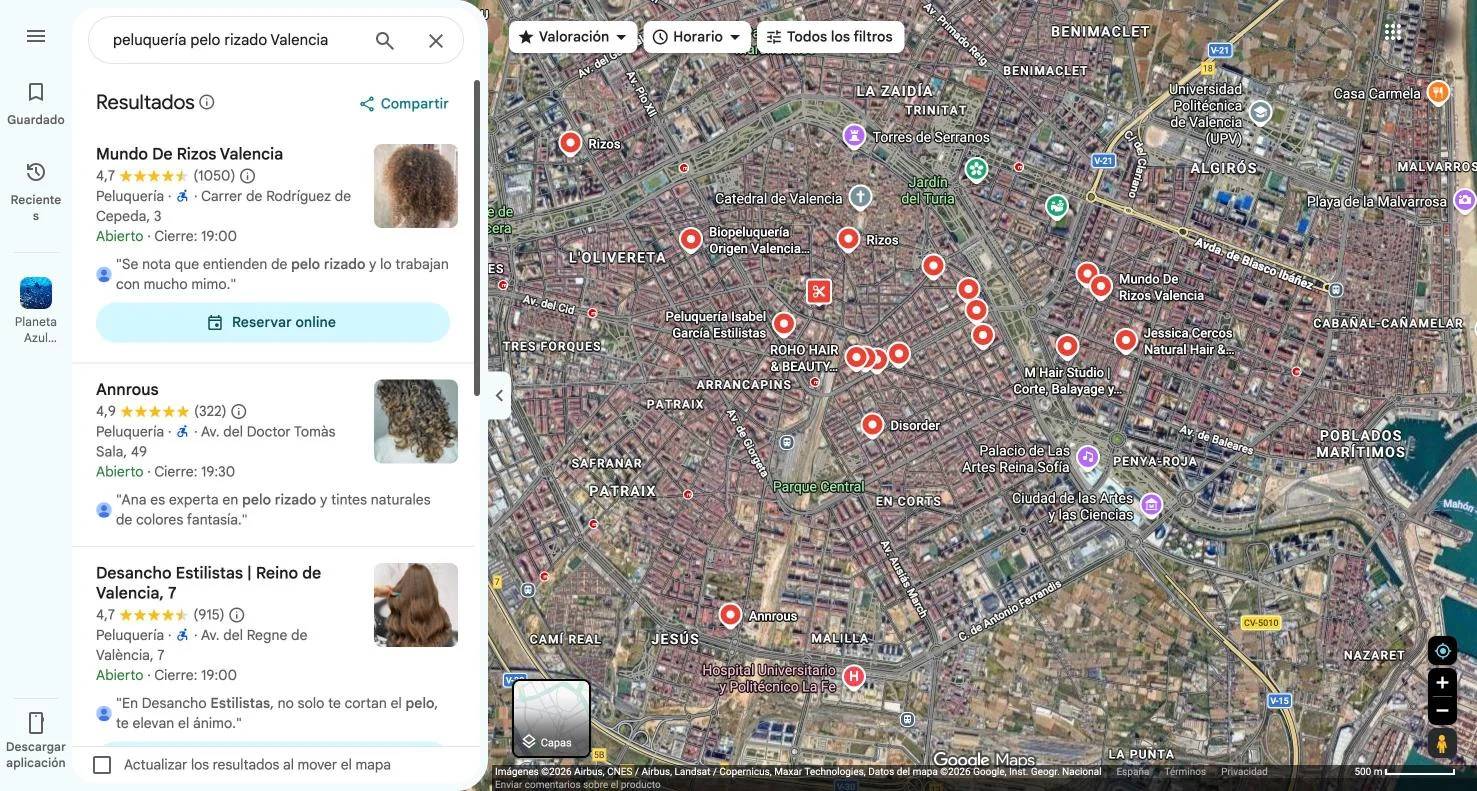Open the Annrous result listing
This screenshot has width=1477, height=791.
click(127, 390)
